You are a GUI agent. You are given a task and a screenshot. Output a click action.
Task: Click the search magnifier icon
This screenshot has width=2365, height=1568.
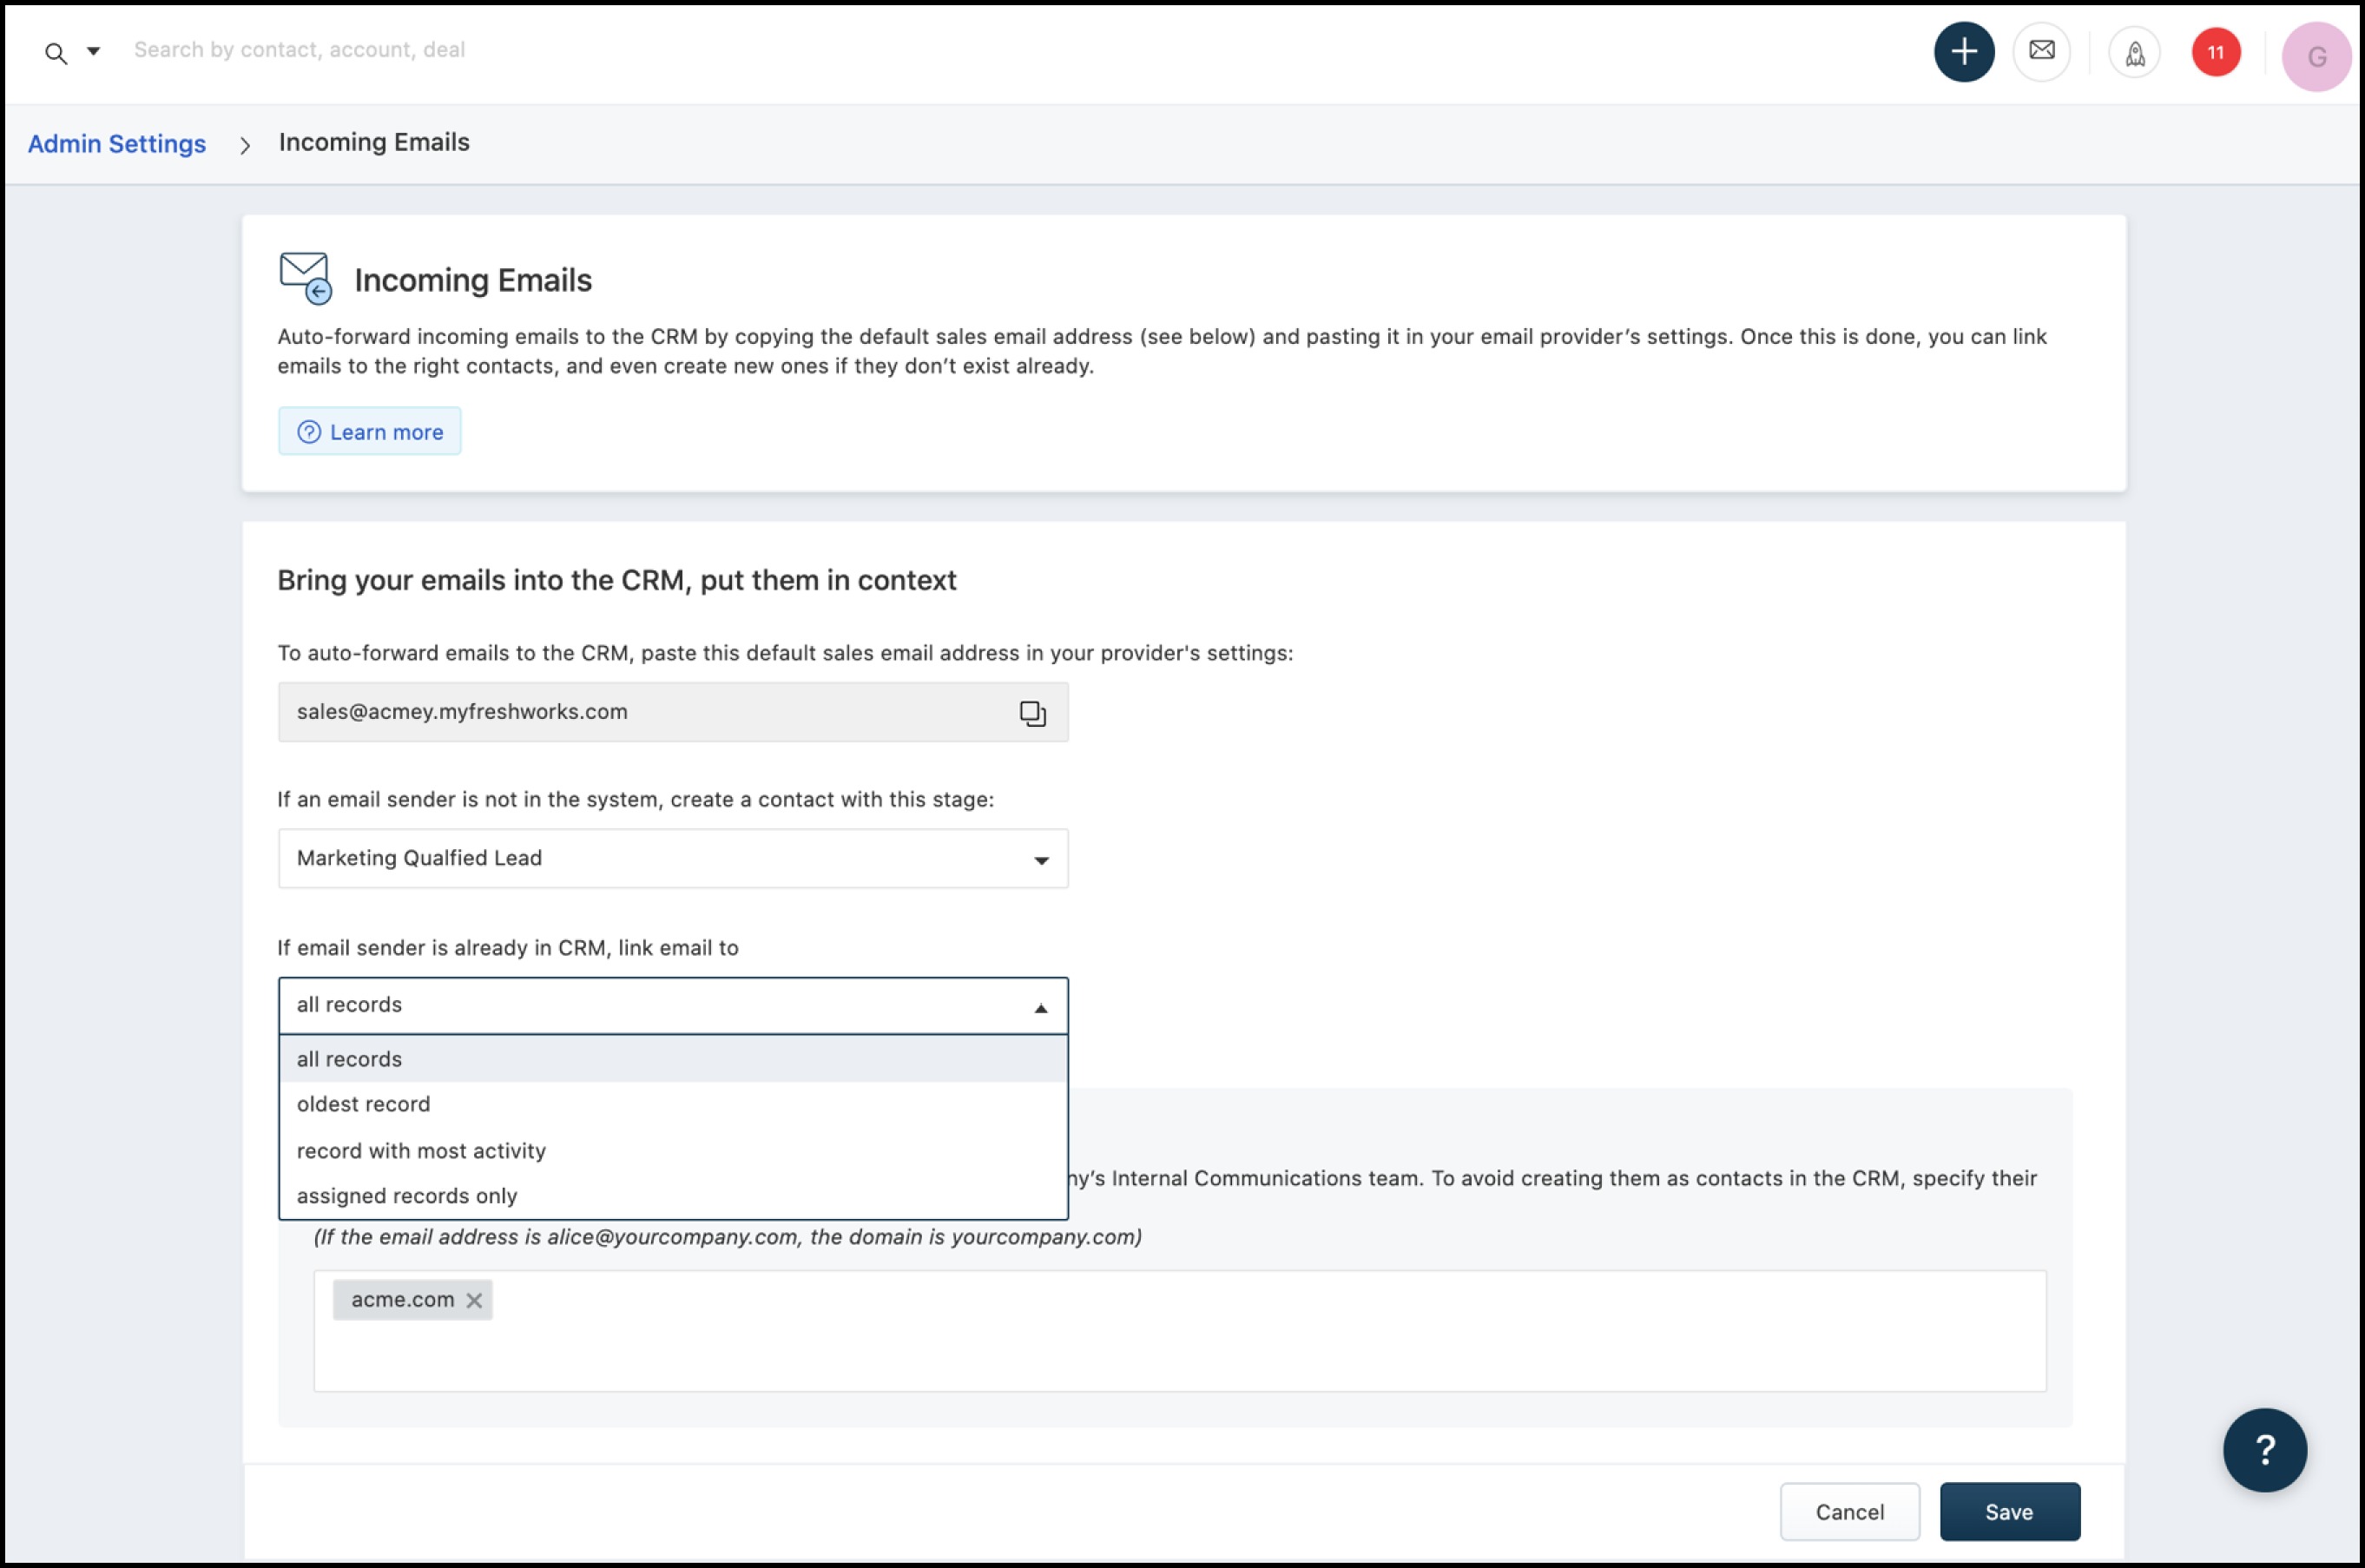pos(56,54)
